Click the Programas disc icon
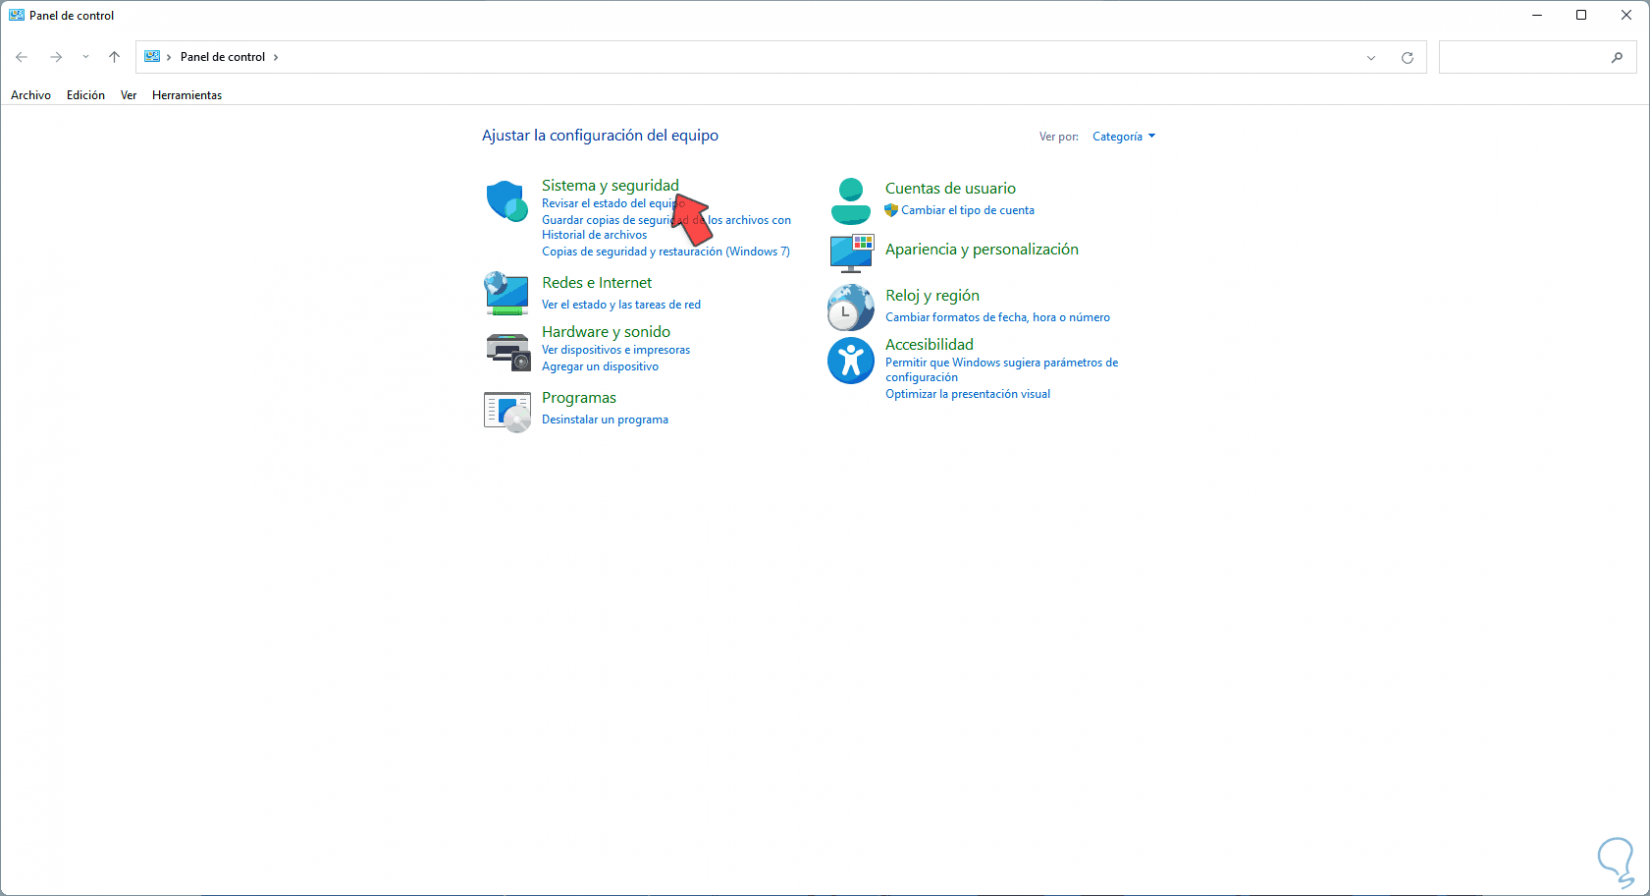1650x896 pixels. 507,411
